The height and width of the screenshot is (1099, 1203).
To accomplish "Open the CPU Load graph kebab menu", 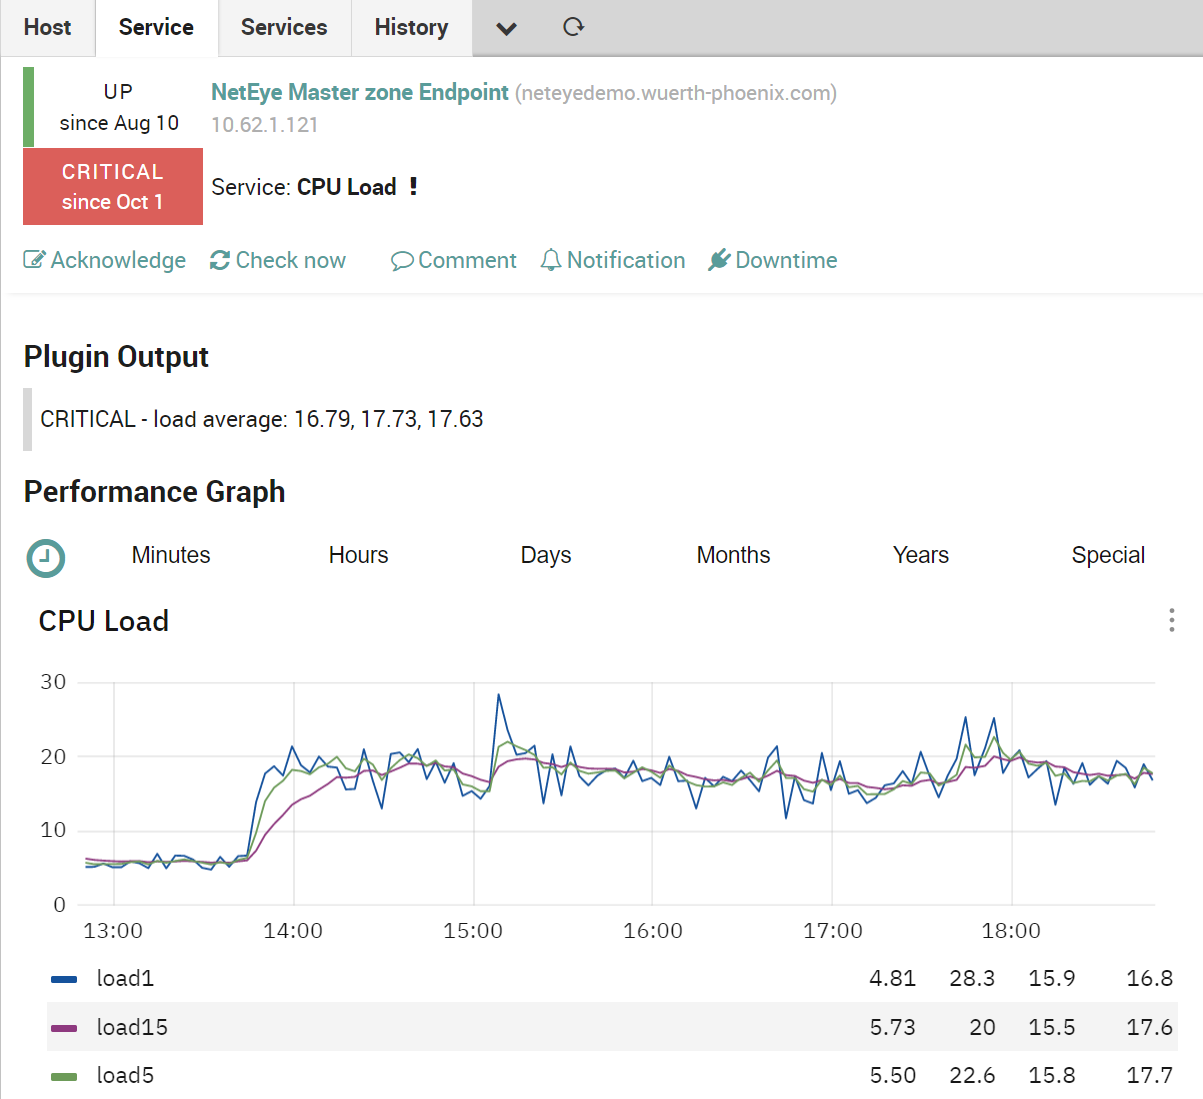I will point(1170,620).
